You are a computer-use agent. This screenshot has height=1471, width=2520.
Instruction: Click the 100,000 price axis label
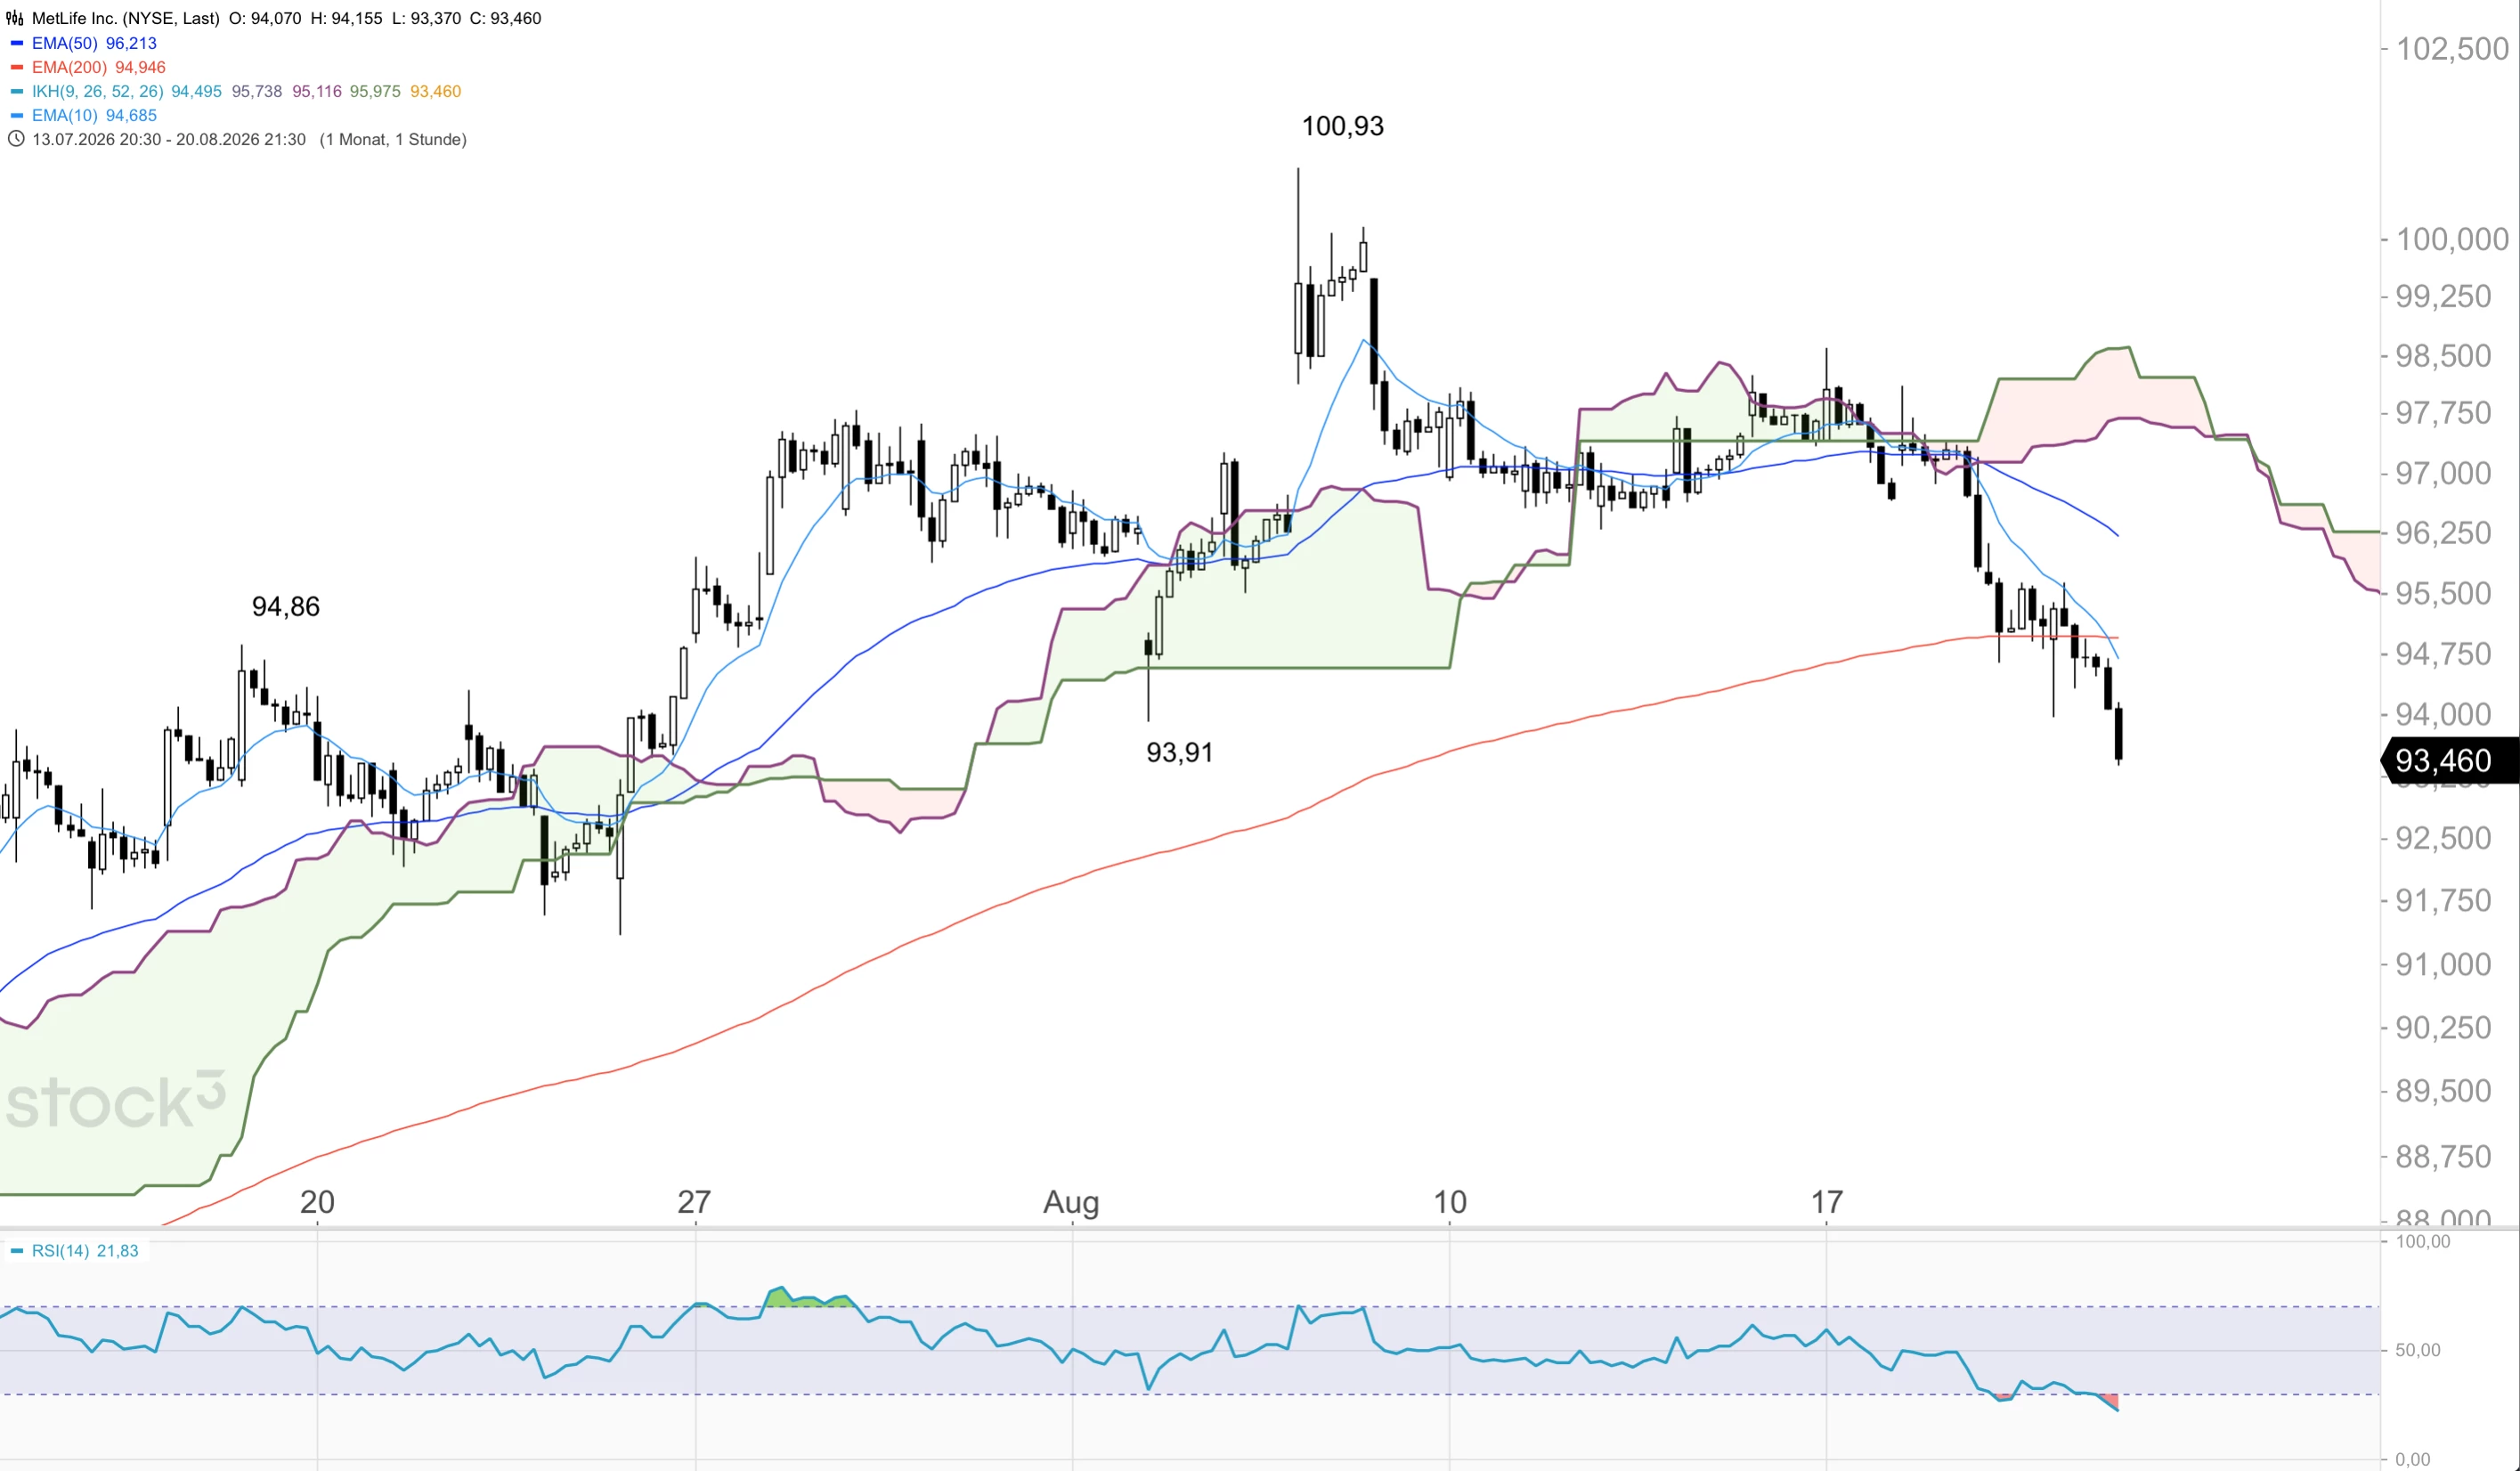[2452, 239]
